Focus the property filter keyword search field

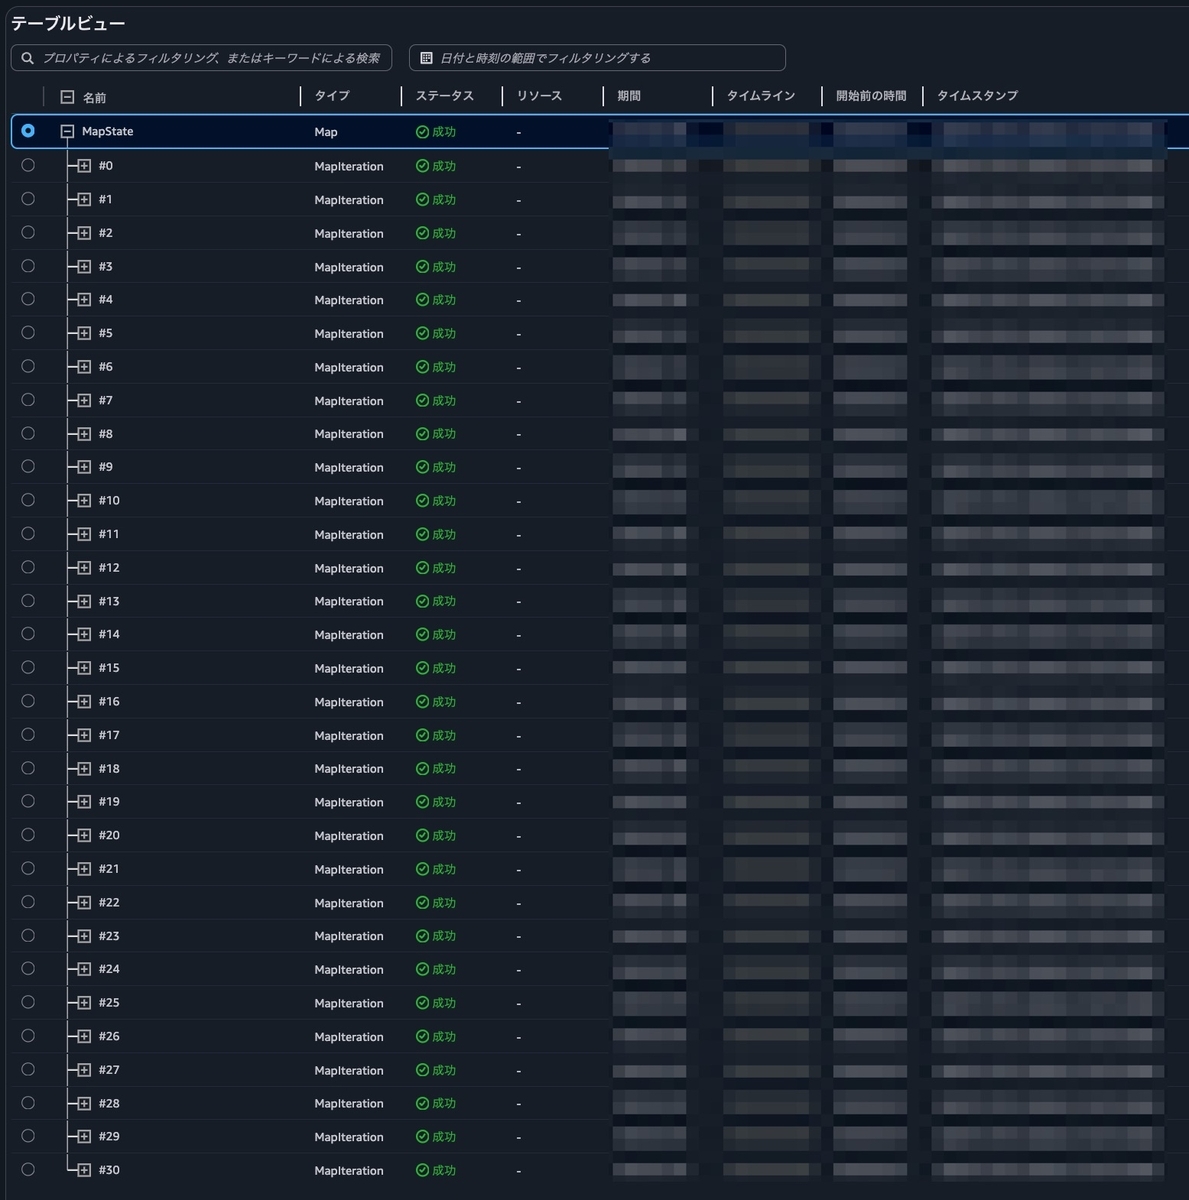pyautogui.click(x=201, y=58)
